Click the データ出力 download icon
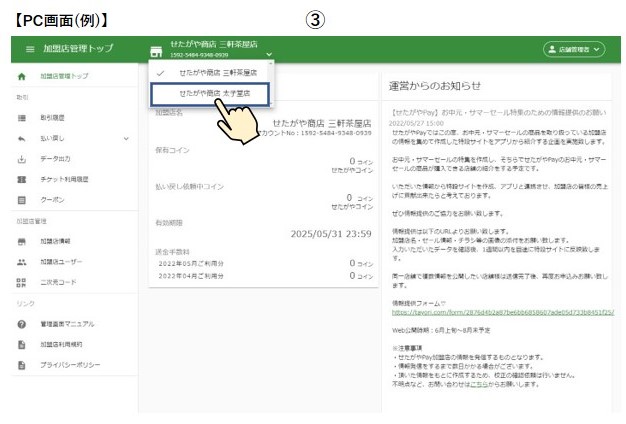 (22, 159)
